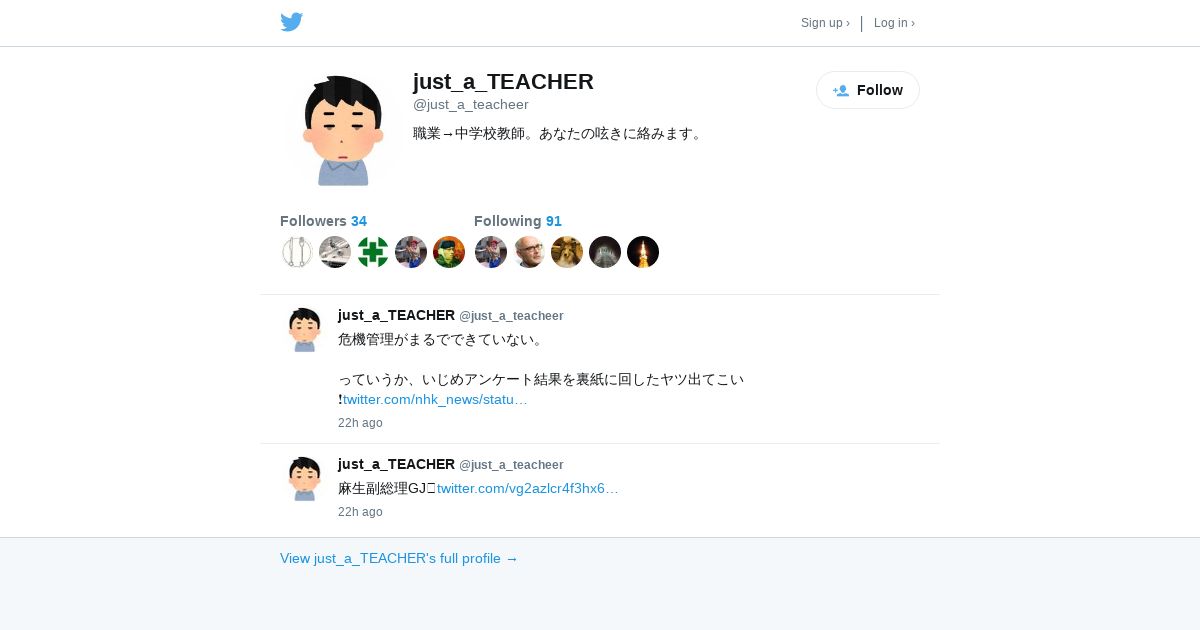Open the Sign up link
Screen dimensions: 1200x630
[825, 23]
